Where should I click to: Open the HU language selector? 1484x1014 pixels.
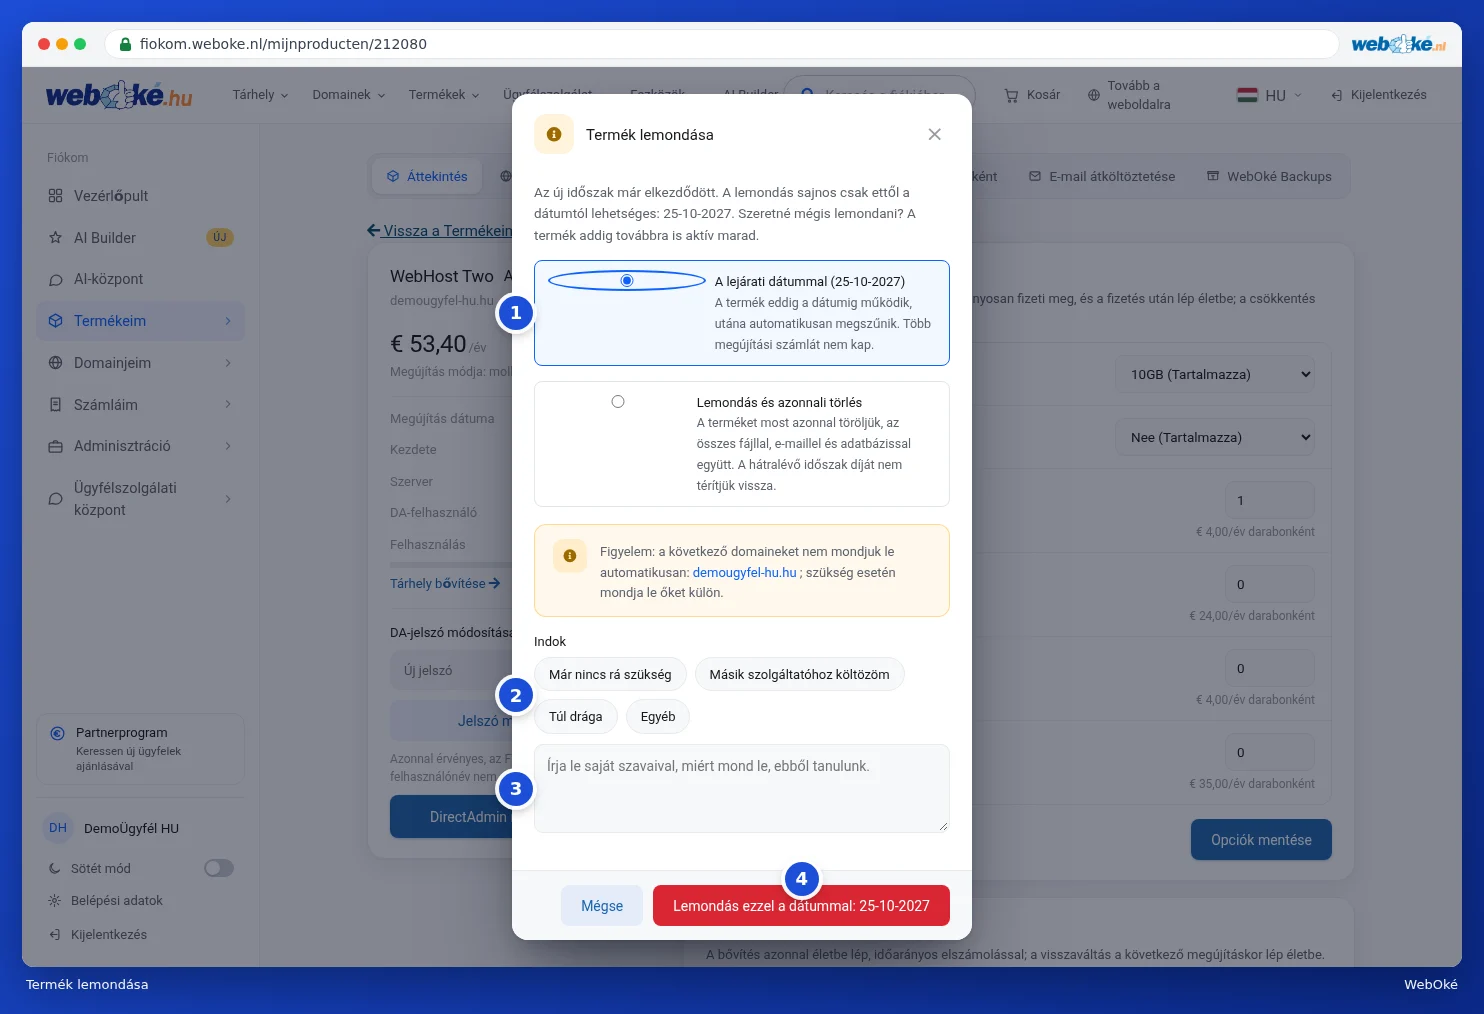tap(1270, 95)
